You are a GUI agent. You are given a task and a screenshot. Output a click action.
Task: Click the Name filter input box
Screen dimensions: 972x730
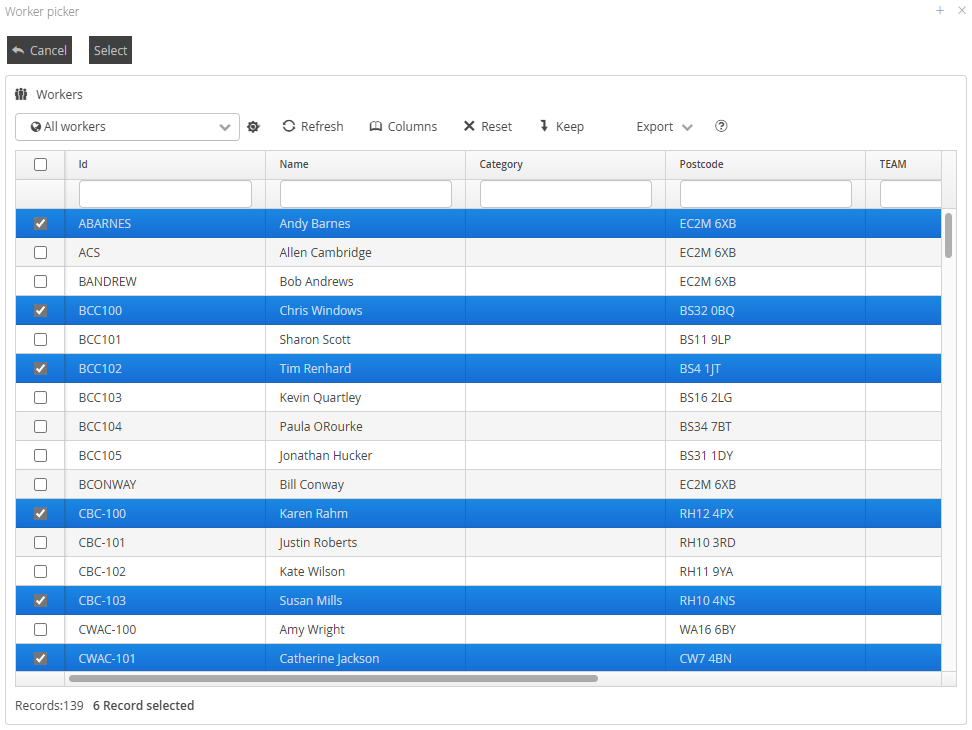(366, 194)
